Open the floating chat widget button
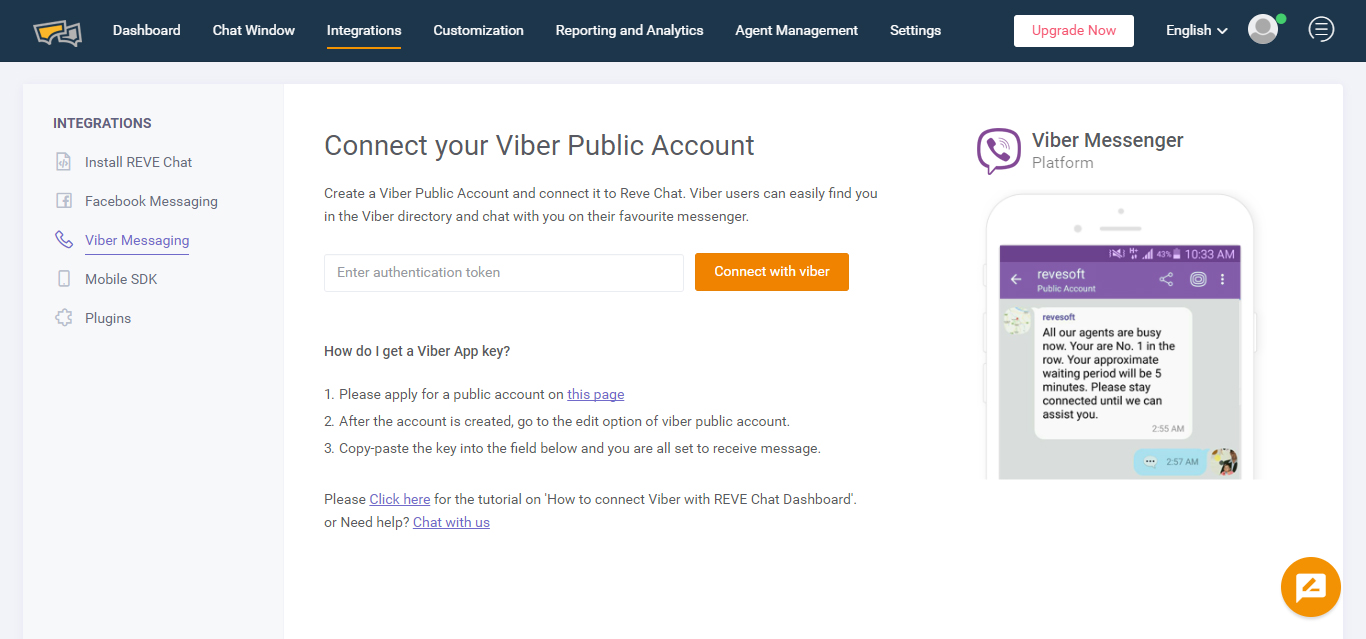Screen dimensions: 1366x639 (1310, 587)
